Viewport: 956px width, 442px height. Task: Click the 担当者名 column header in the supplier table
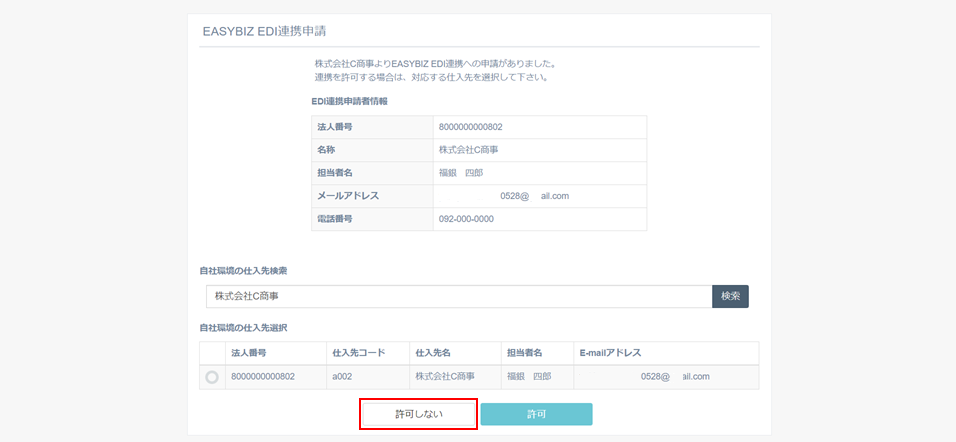coord(524,353)
